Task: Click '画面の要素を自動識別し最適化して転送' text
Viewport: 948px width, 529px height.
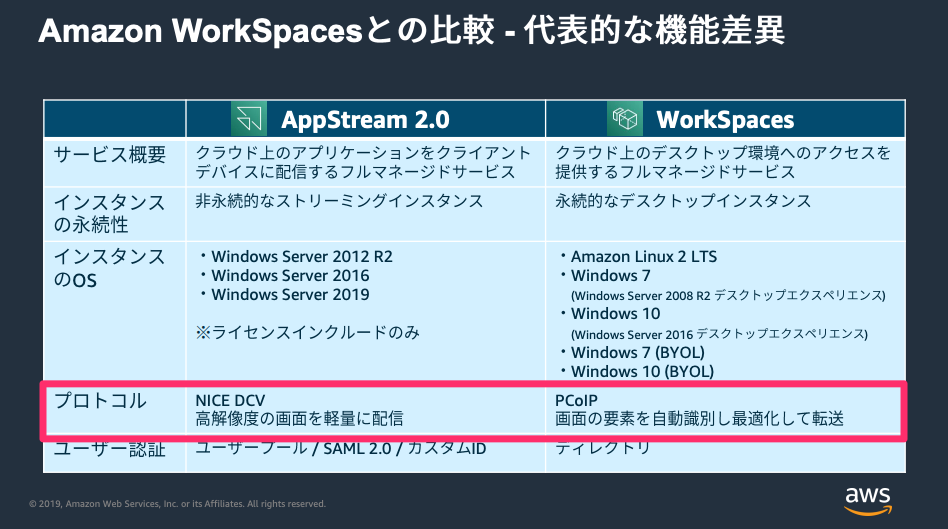Action: (699, 418)
